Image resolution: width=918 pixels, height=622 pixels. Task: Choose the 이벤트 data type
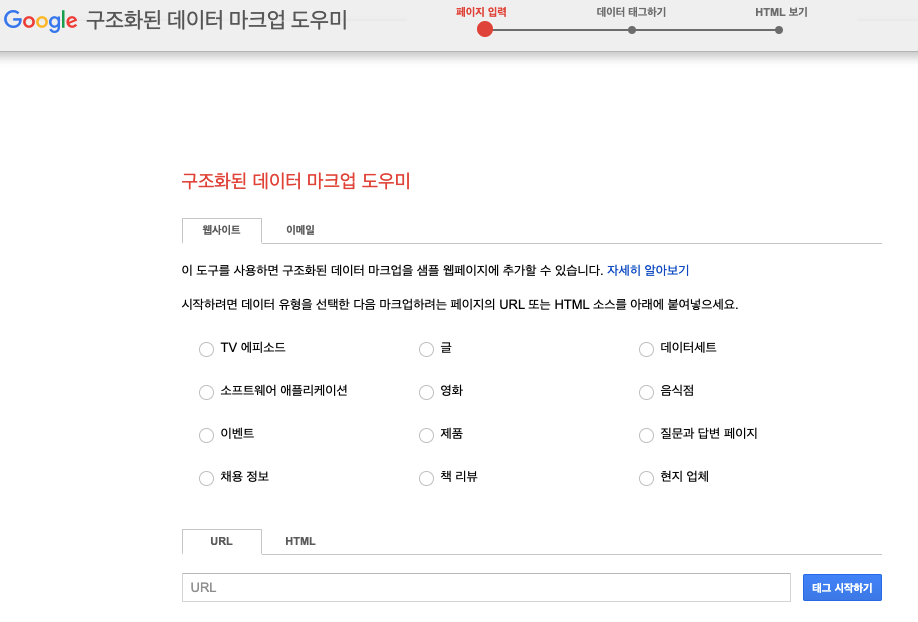[206, 435]
